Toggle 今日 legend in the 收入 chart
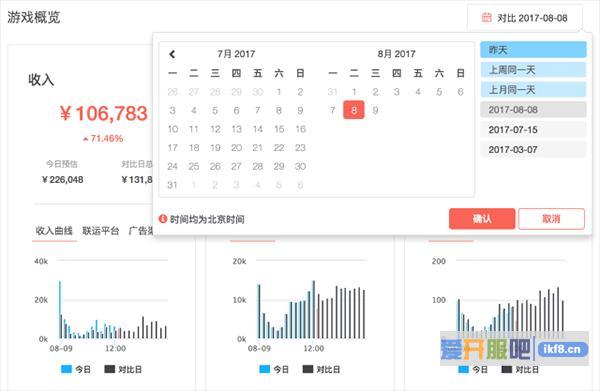 coord(76,369)
